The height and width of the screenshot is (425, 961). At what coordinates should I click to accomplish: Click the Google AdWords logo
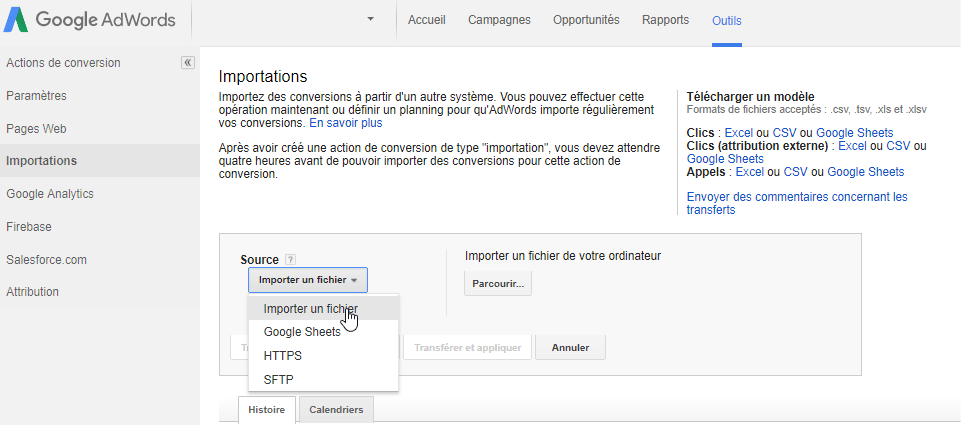[x=89, y=20]
